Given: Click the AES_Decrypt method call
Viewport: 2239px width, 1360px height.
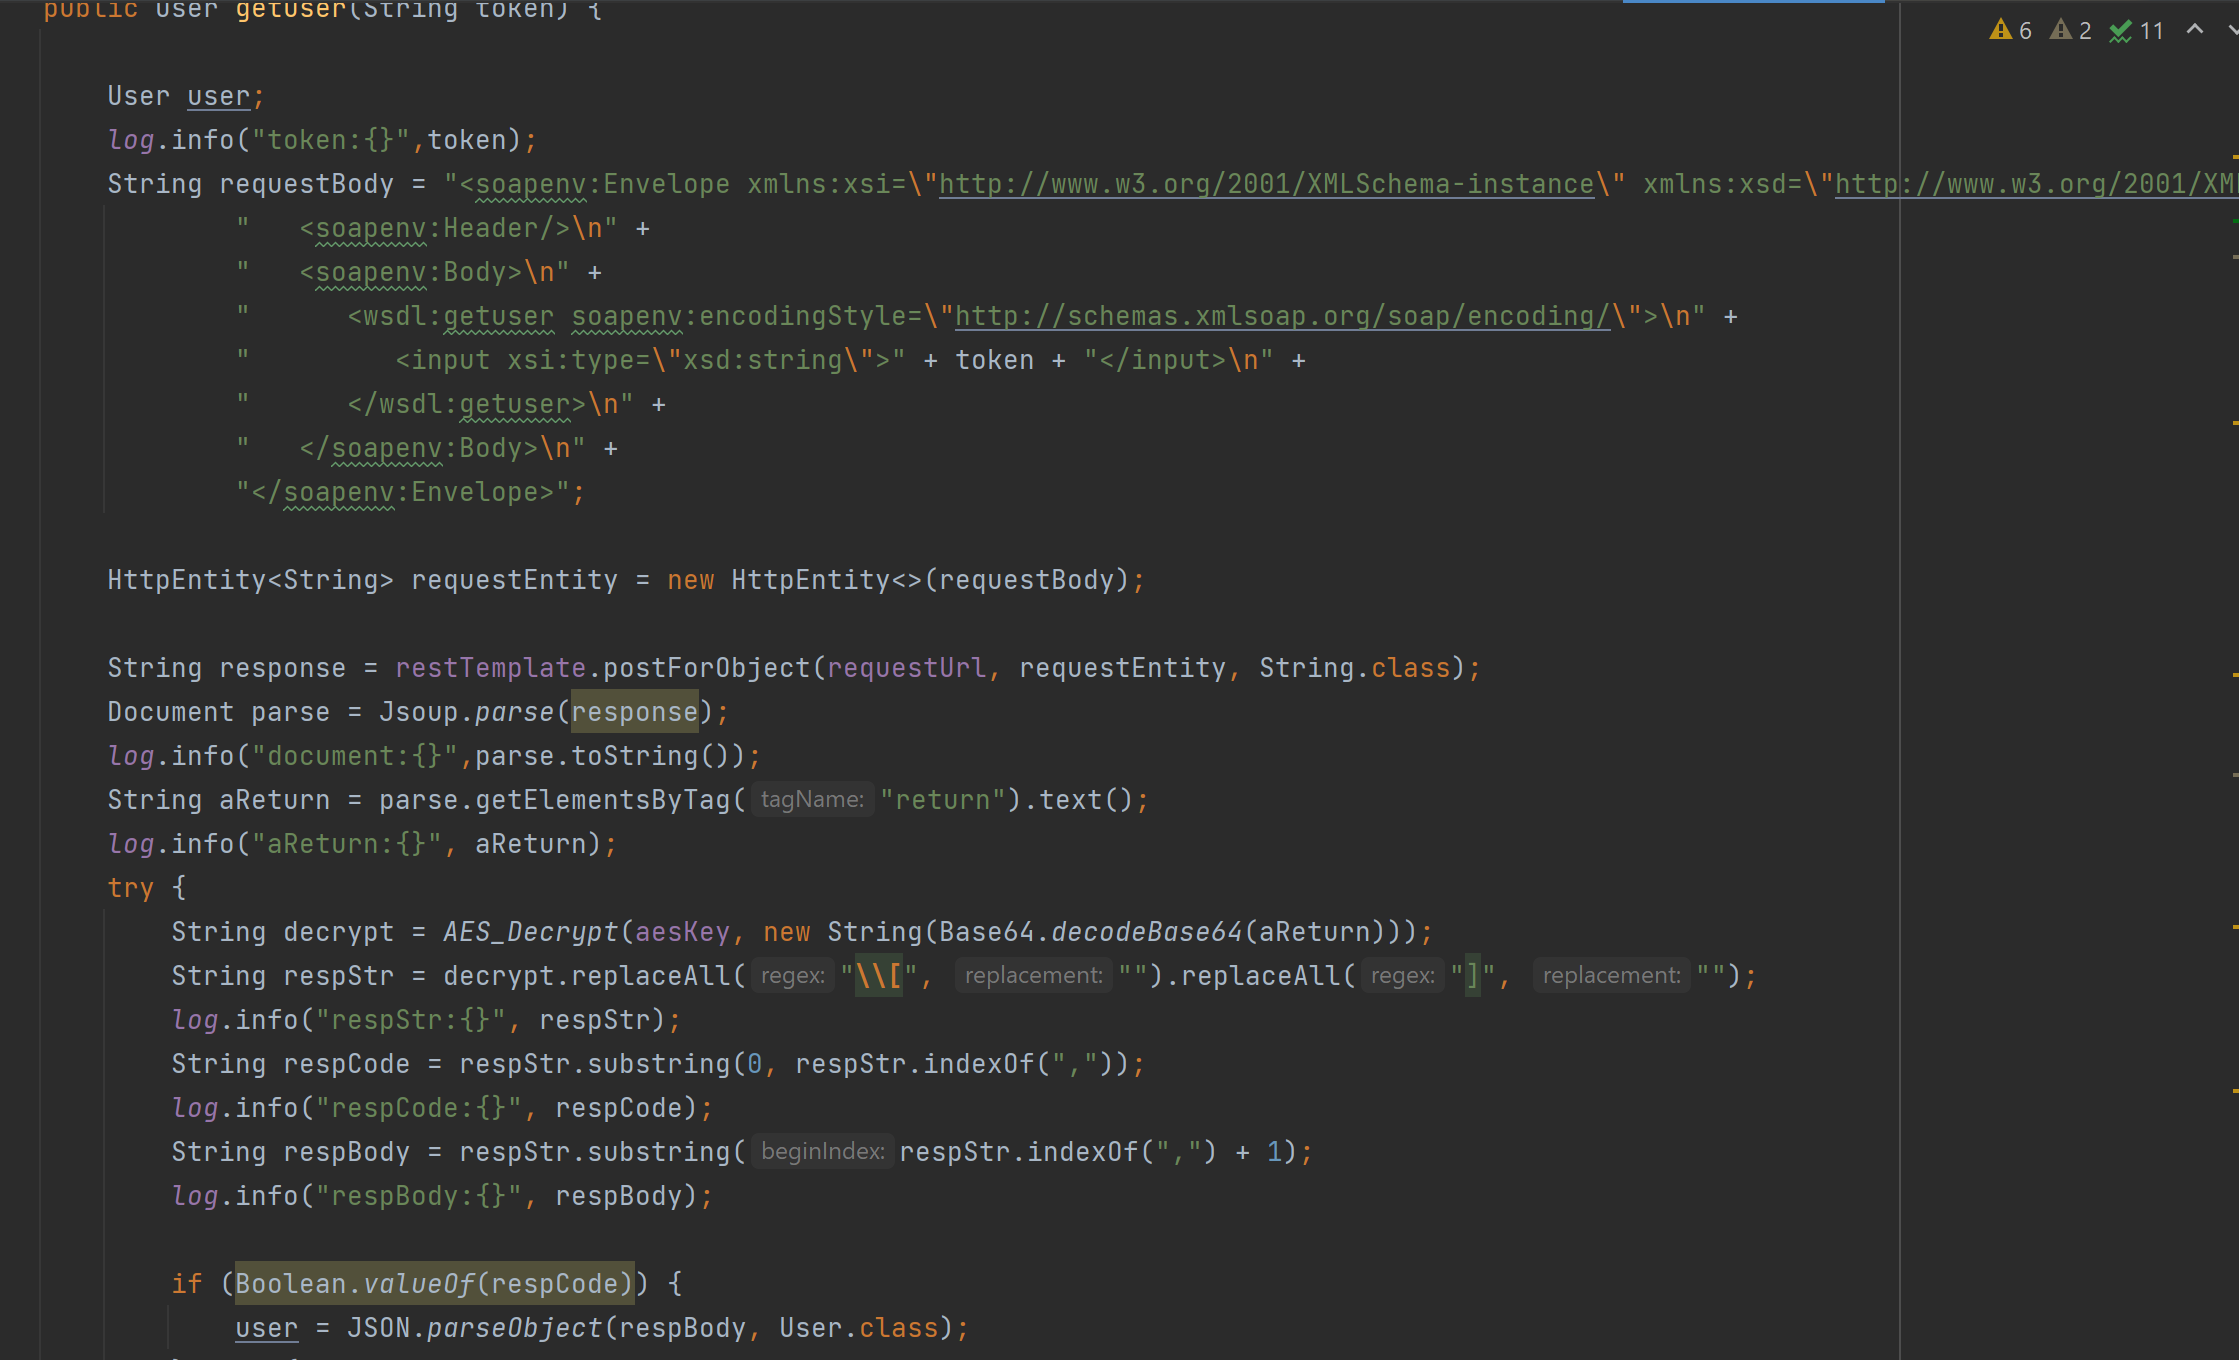Looking at the screenshot, I should point(531,932).
